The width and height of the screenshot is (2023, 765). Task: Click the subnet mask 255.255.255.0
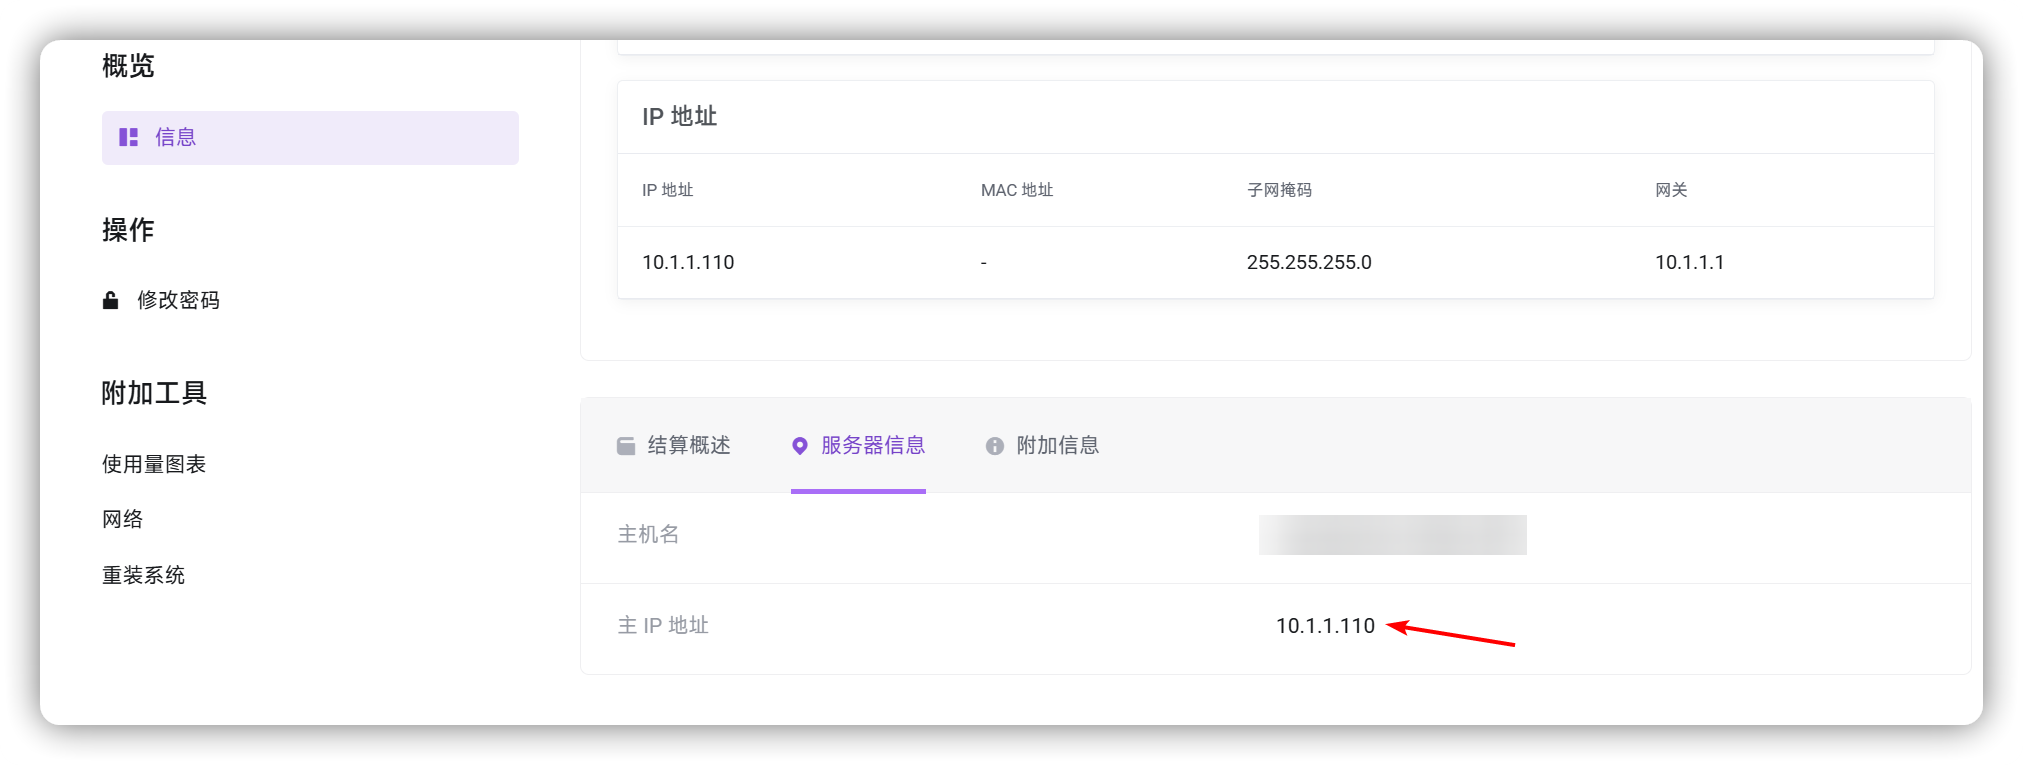tap(1309, 262)
